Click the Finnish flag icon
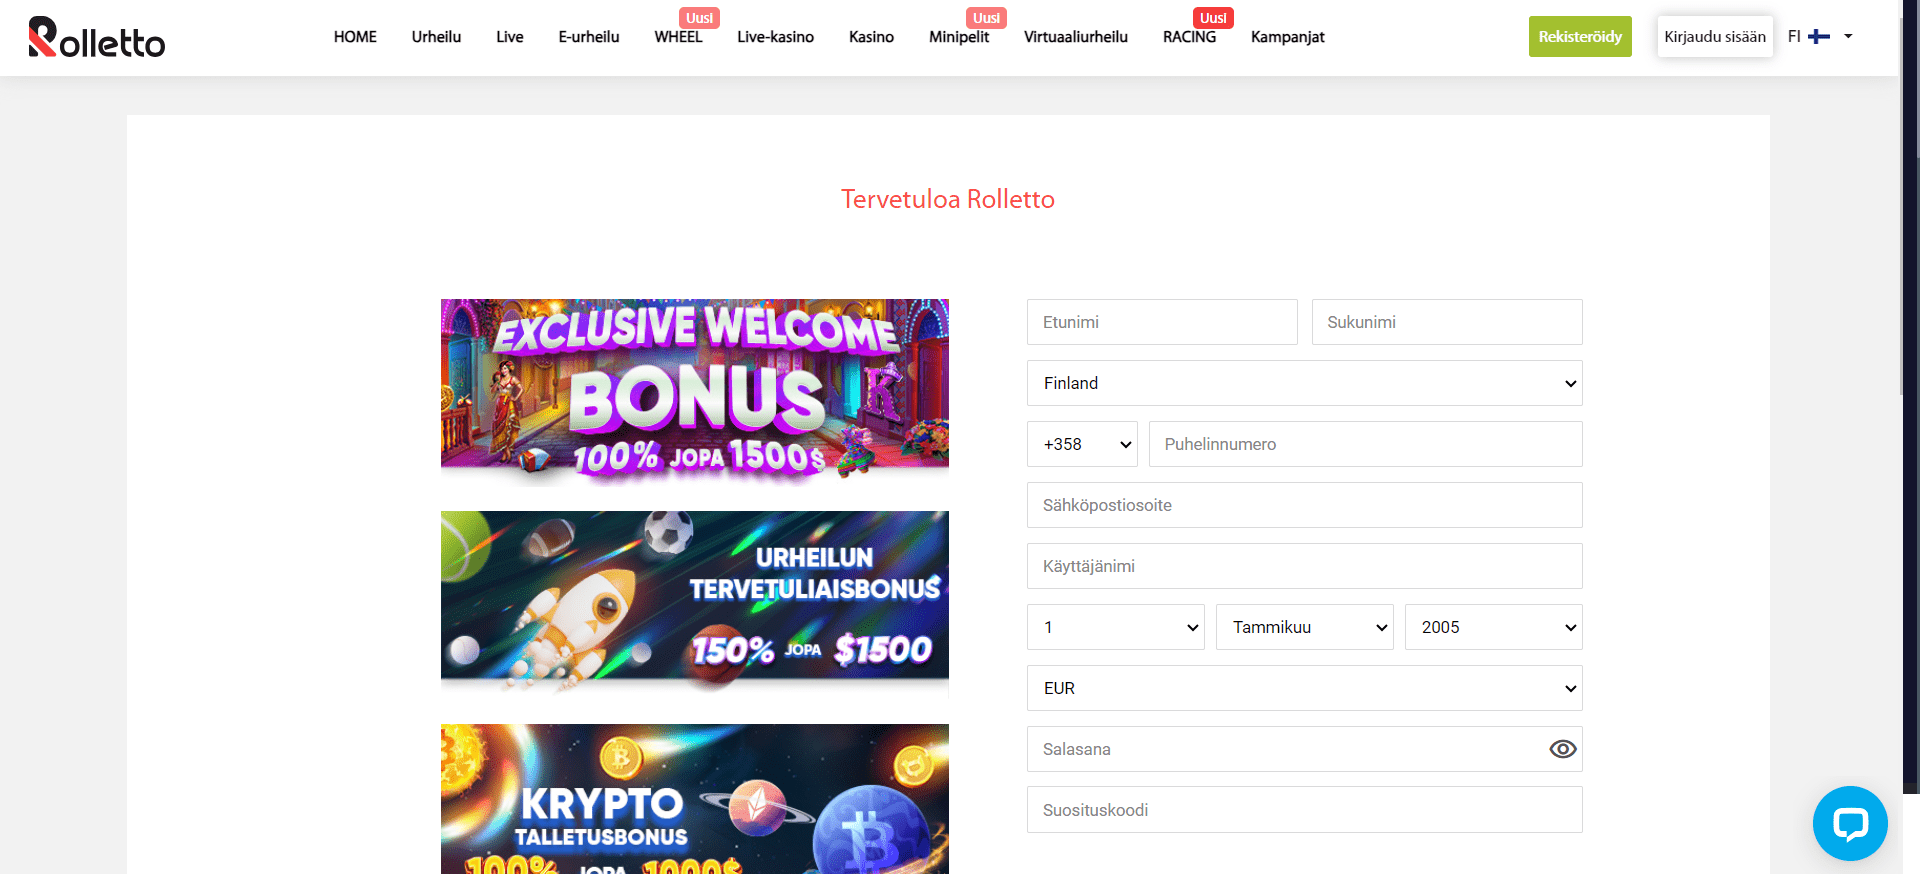Image resolution: width=1920 pixels, height=874 pixels. tap(1819, 36)
